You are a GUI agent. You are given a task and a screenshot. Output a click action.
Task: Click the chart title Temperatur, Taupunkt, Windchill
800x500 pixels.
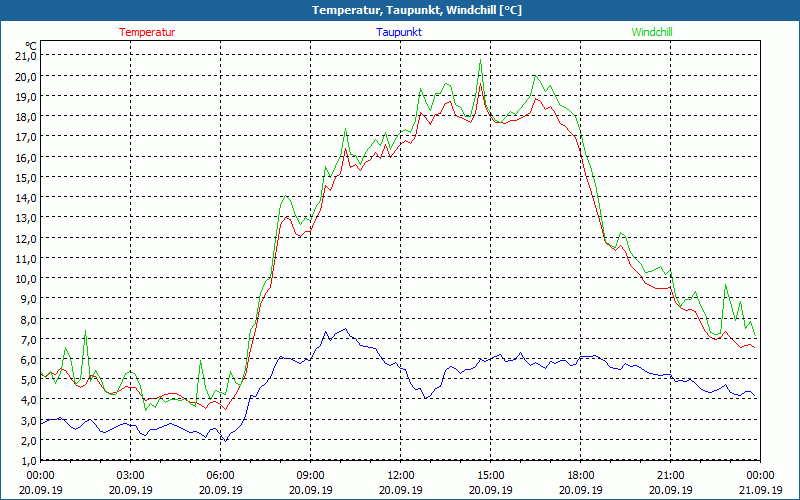point(417,10)
